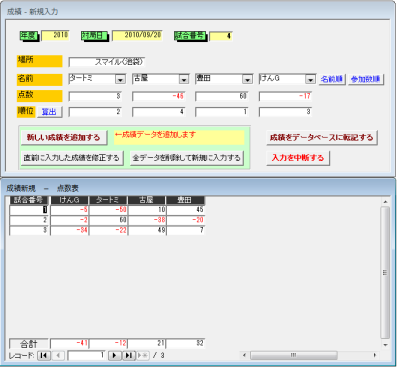Click horizontal scrollbar thumb in 点数表
The width and height of the screenshot is (398, 367).
click(x=294, y=355)
